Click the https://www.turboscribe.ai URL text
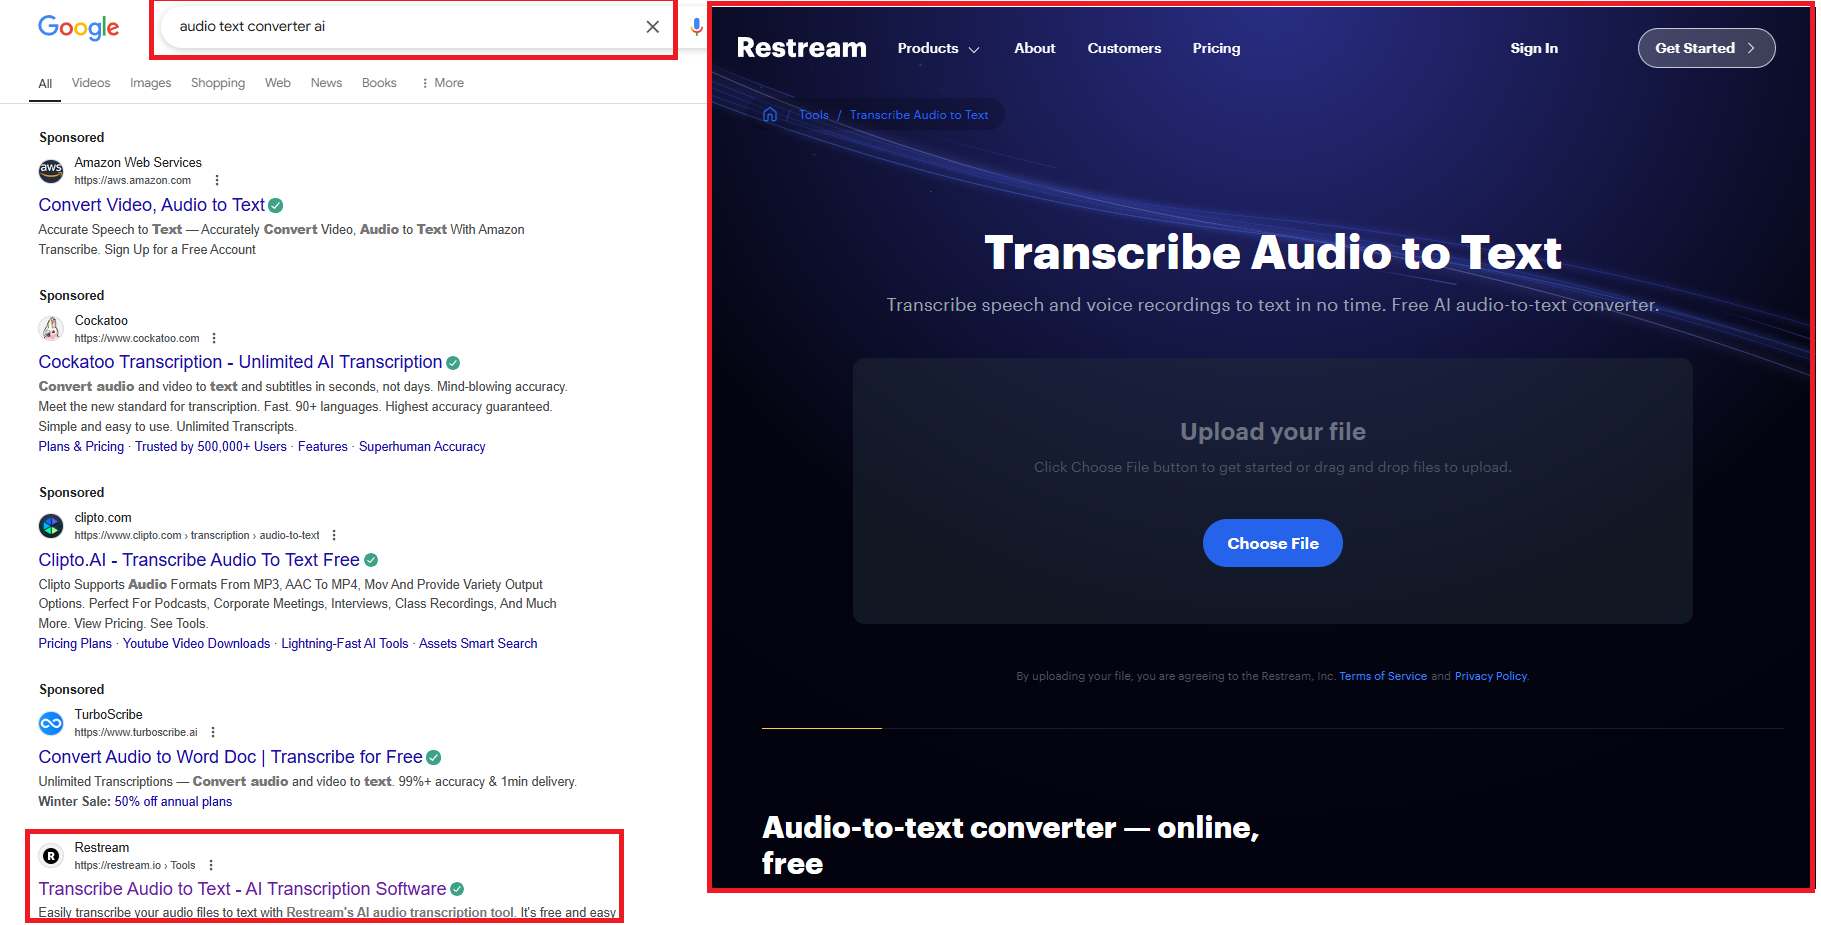Image resolution: width=1821 pixels, height=925 pixels. tap(136, 732)
